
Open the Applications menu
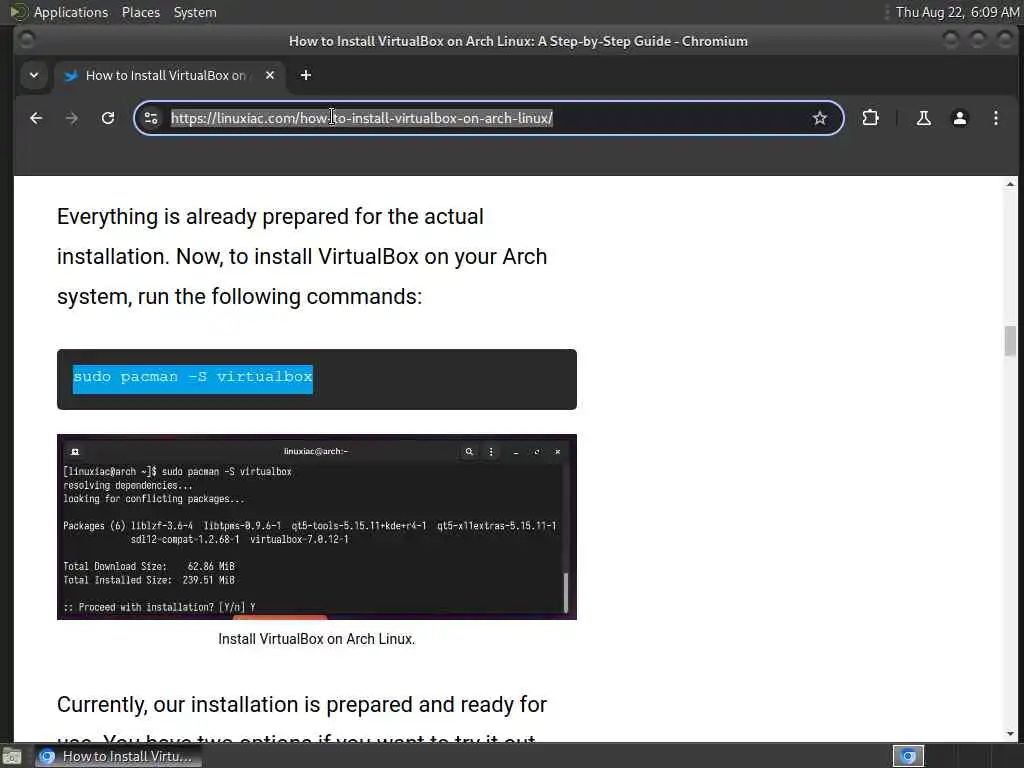click(x=71, y=12)
